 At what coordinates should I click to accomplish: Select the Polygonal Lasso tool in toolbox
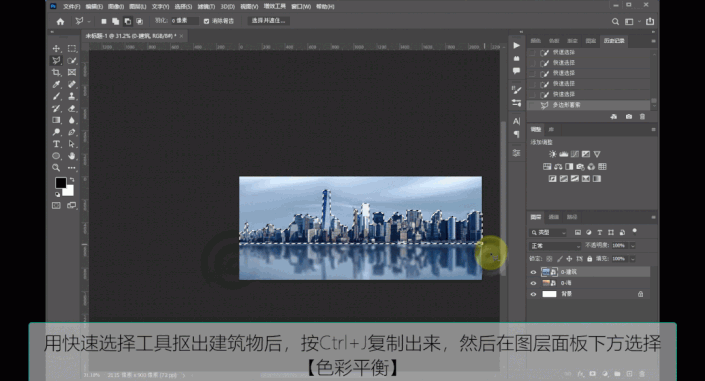(x=56, y=60)
